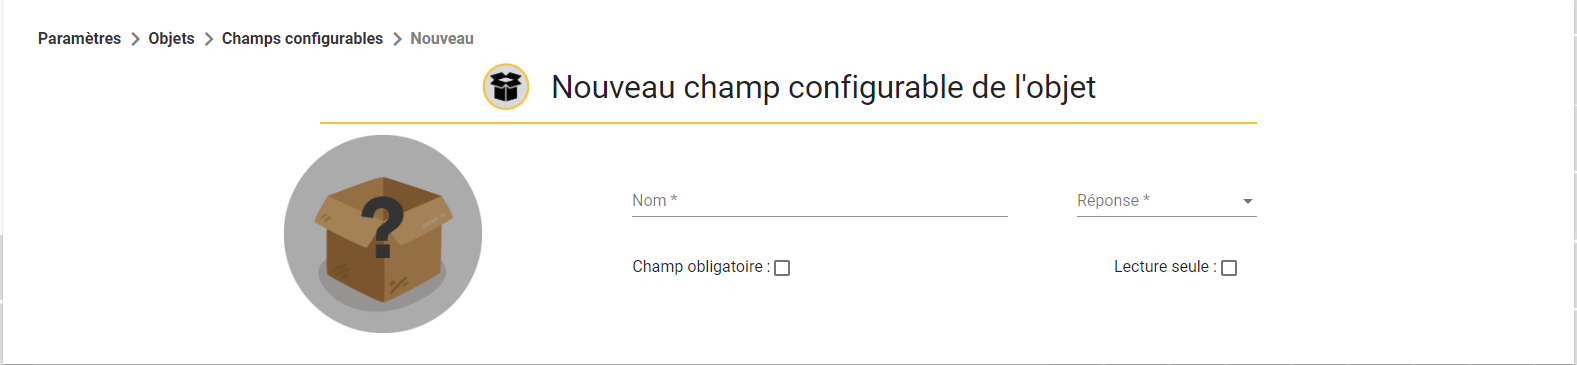Select the Nouveau breadcrumb item
The height and width of the screenshot is (365, 1577).
442,39
